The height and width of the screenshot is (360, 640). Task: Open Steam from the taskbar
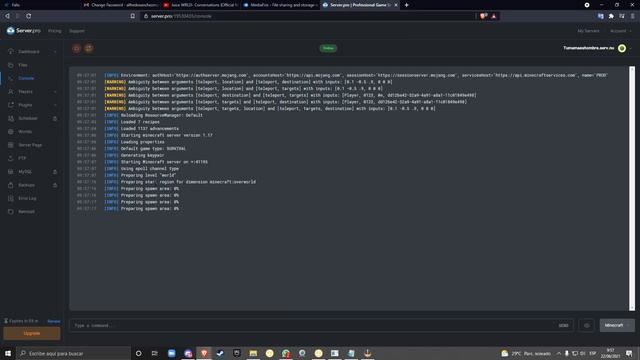[x=220, y=353]
